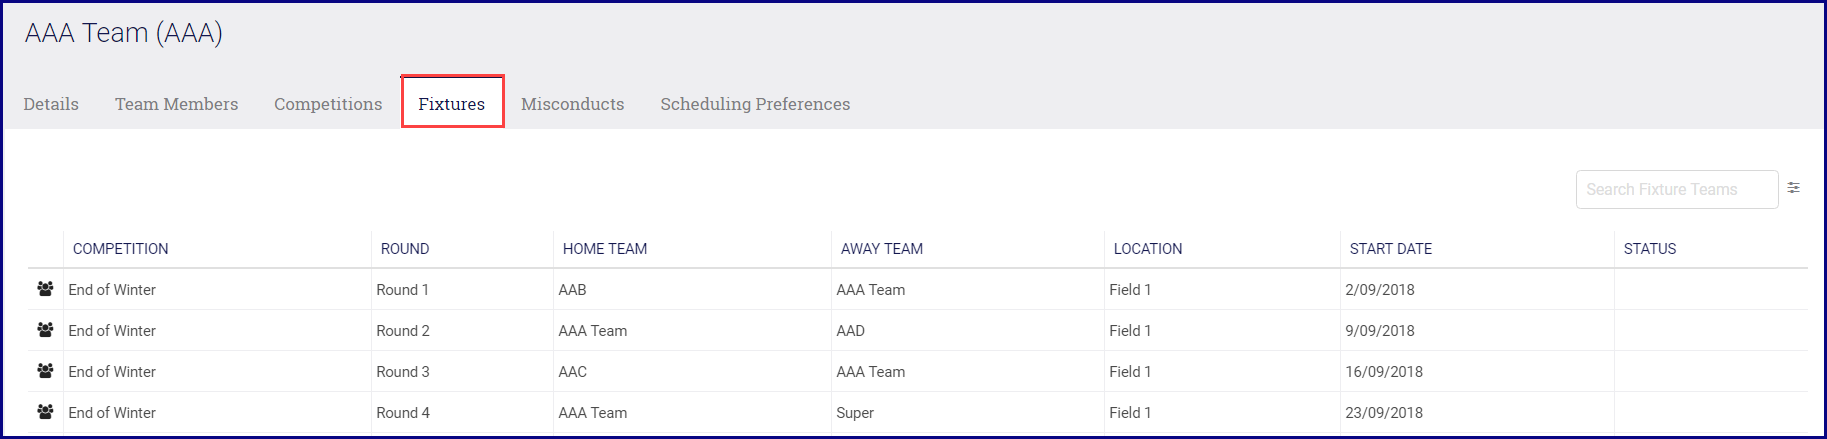Screen dimensions: 1827x439
Task: View the Misconducts tab
Action: click(572, 104)
